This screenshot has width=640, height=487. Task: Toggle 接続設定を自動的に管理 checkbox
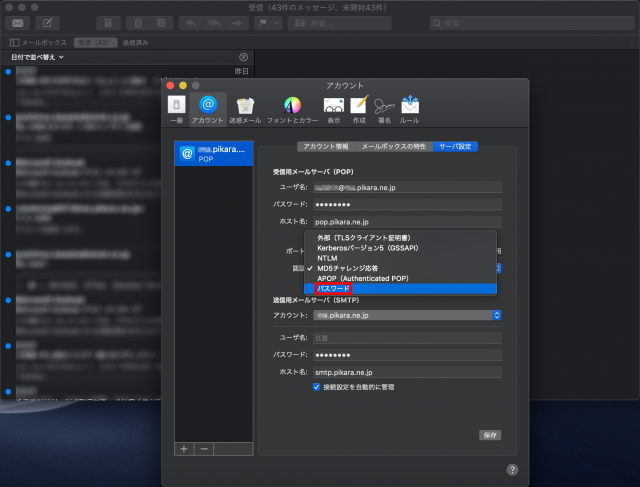click(317, 386)
